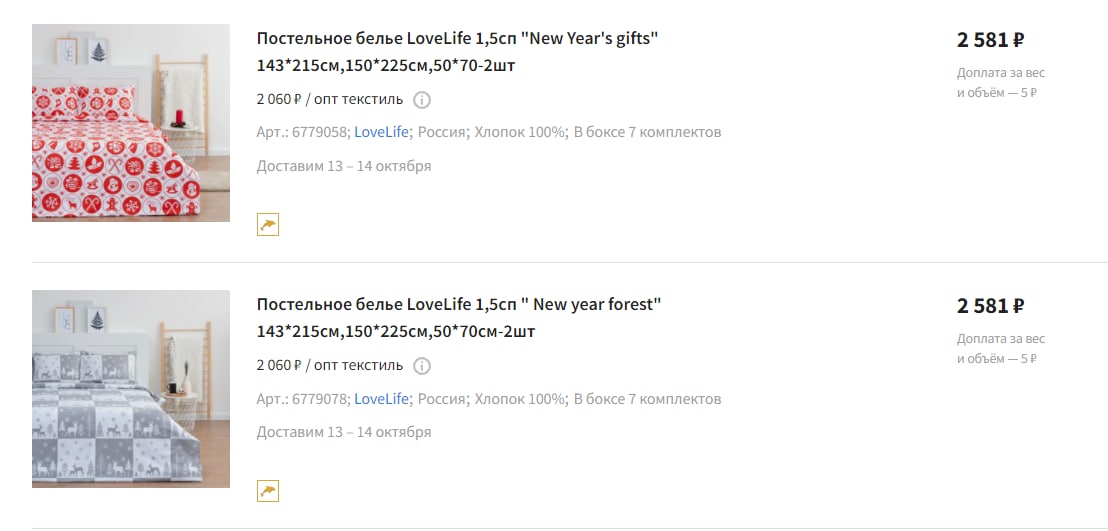The image size is (1108, 531).
Task: Open wholesale price info for New Year's gifts
Action: [422, 99]
